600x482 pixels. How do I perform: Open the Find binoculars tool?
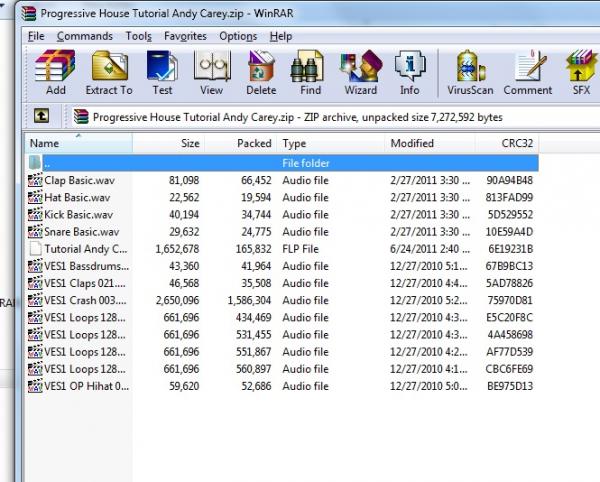pos(310,72)
